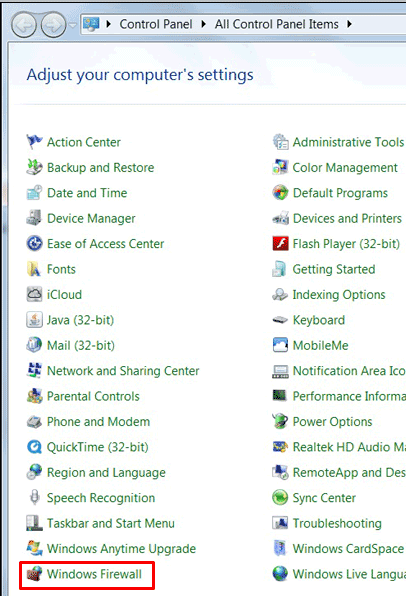The height and width of the screenshot is (596, 406).
Task: Open the Sync Center link
Action: 324,498
